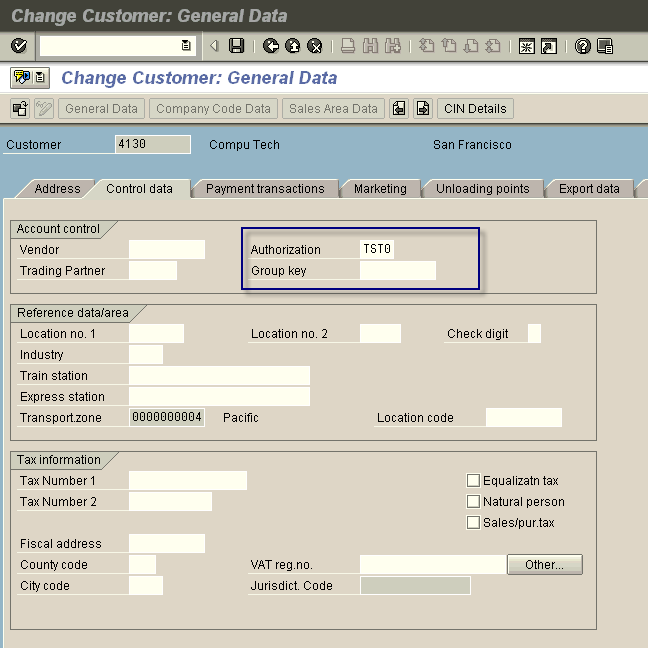Viewport: 648px width, 648px height.
Task: Click the CIN Details button
Action: point(475,109)
